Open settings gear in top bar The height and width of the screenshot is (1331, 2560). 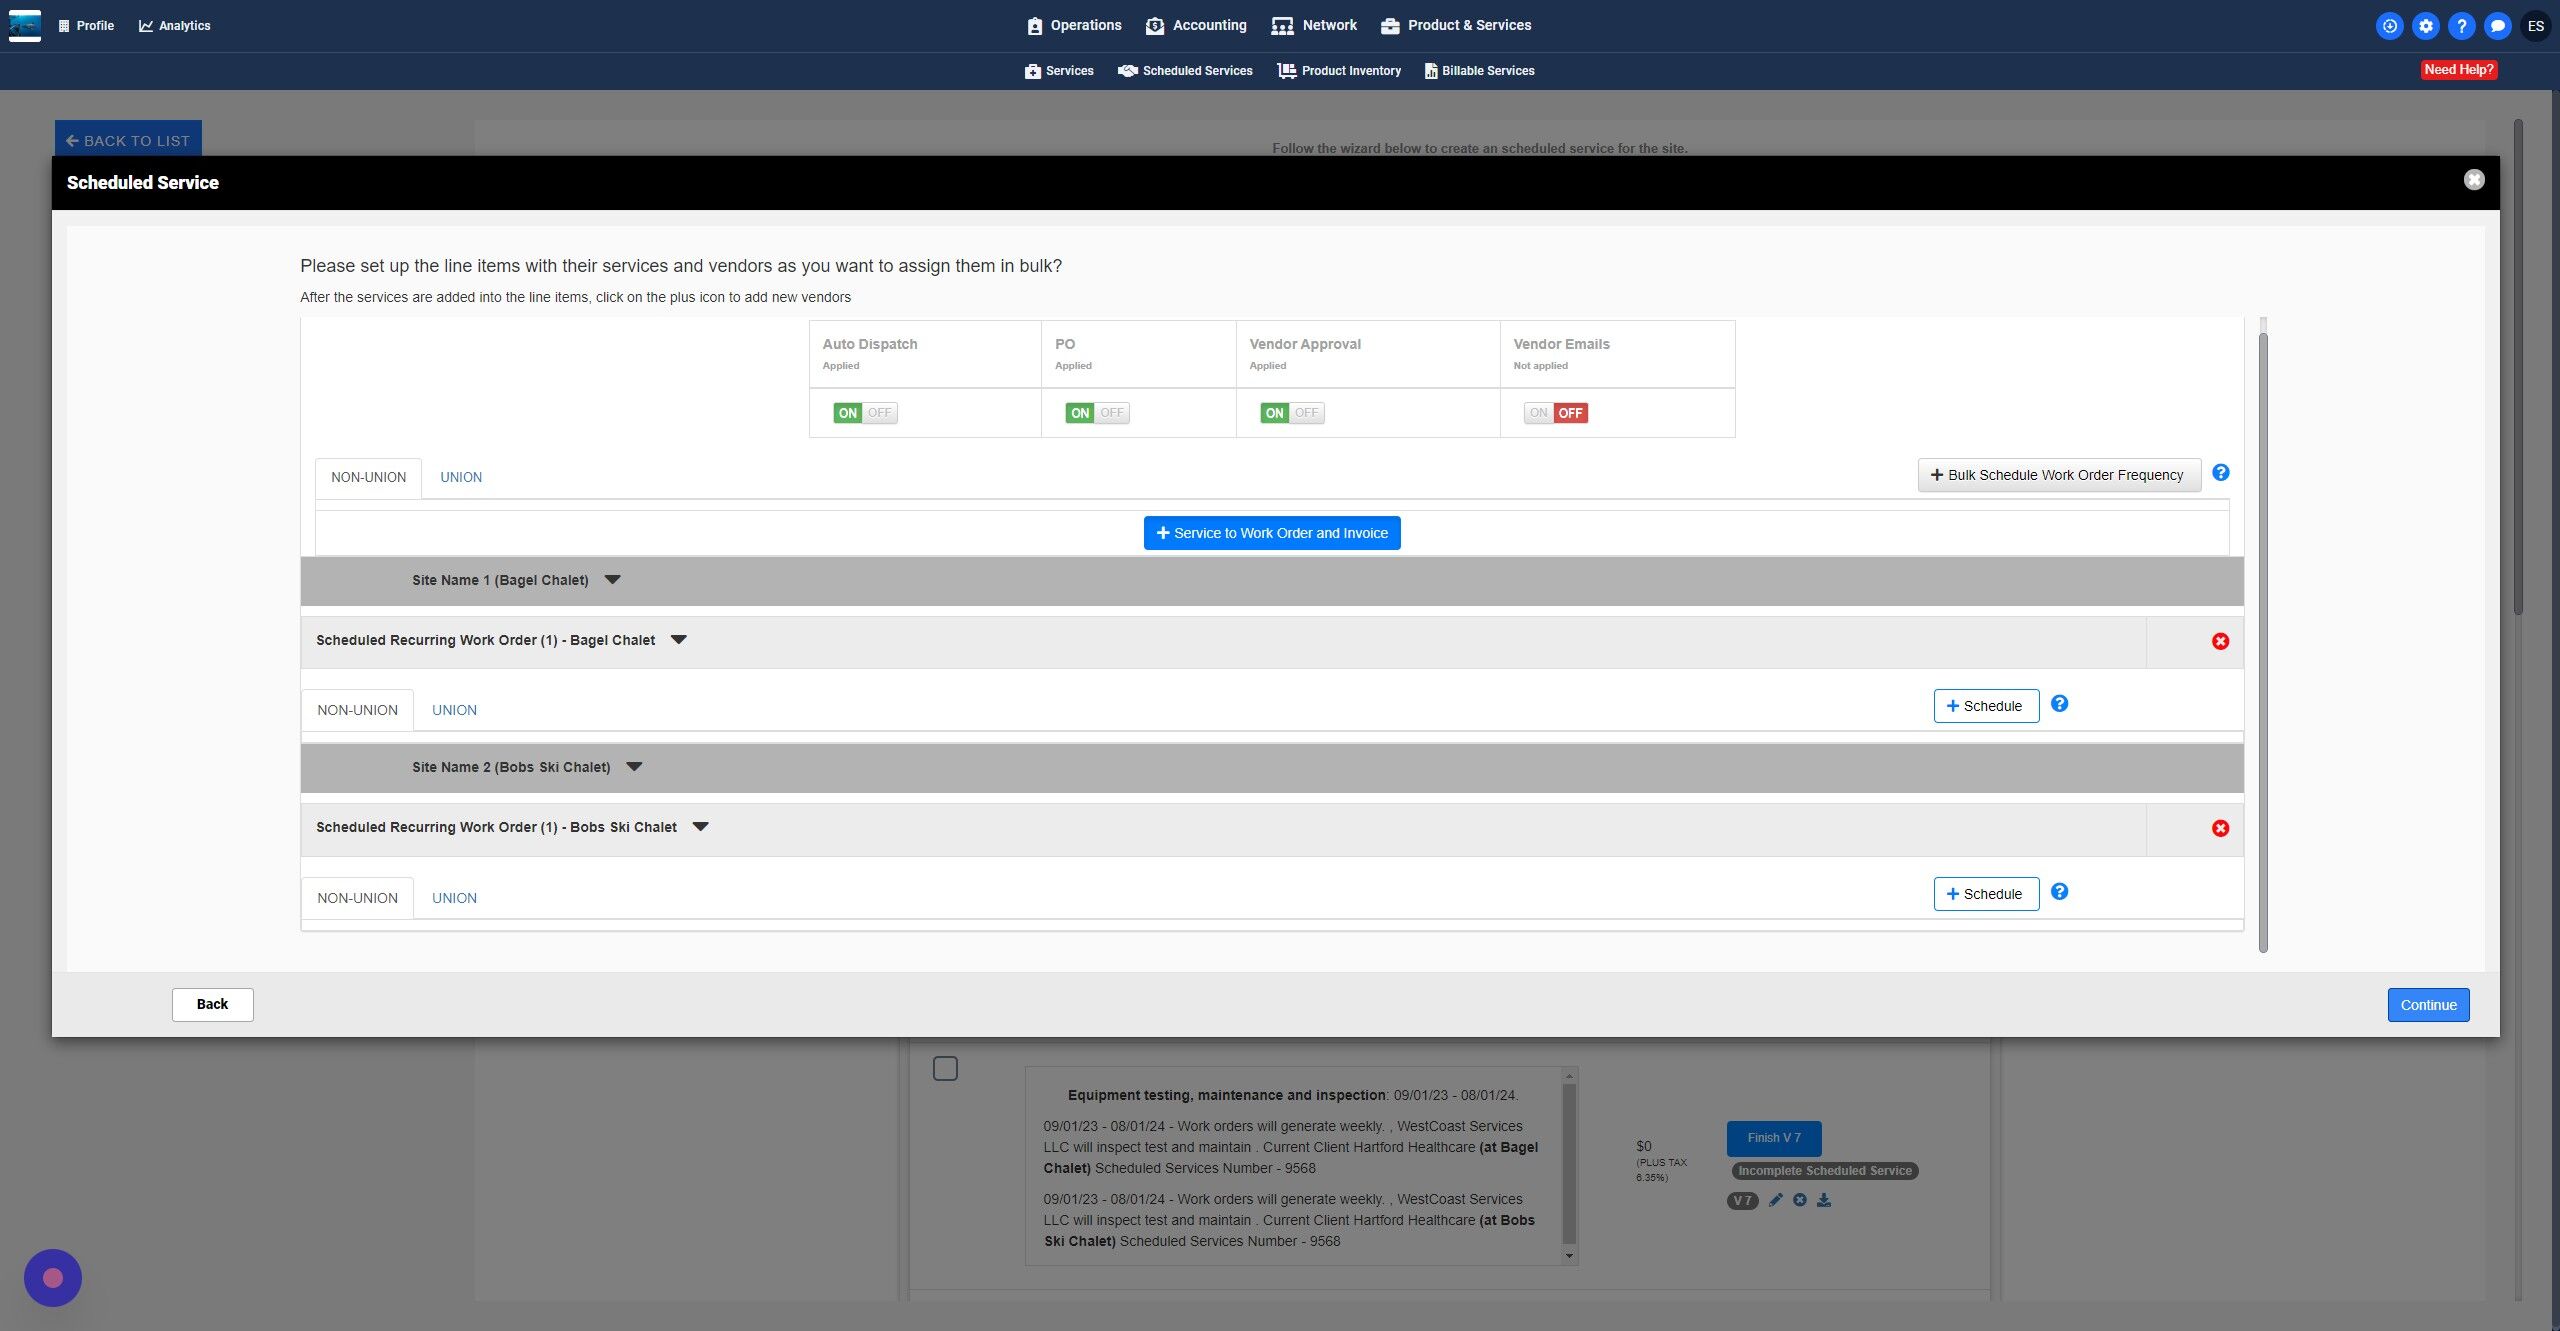(x=2425, y=26)
